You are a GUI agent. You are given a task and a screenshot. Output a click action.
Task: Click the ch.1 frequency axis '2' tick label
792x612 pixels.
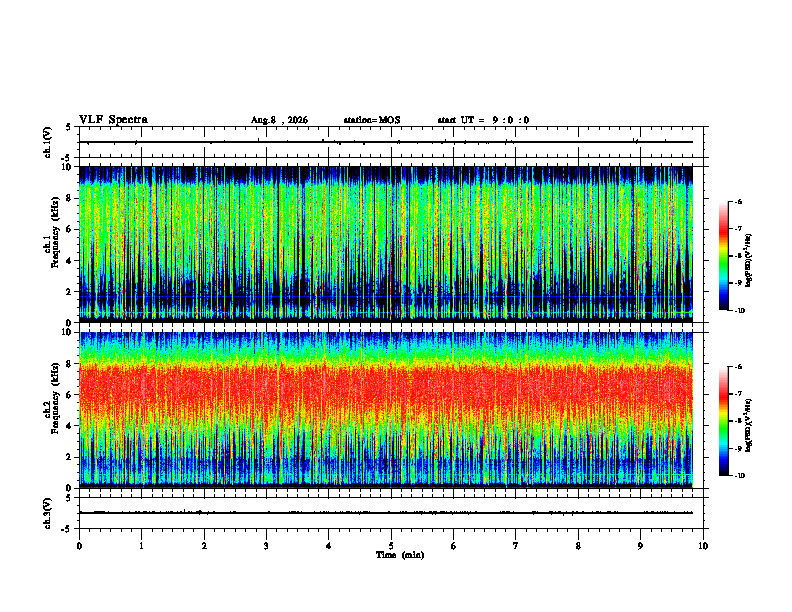69,291
